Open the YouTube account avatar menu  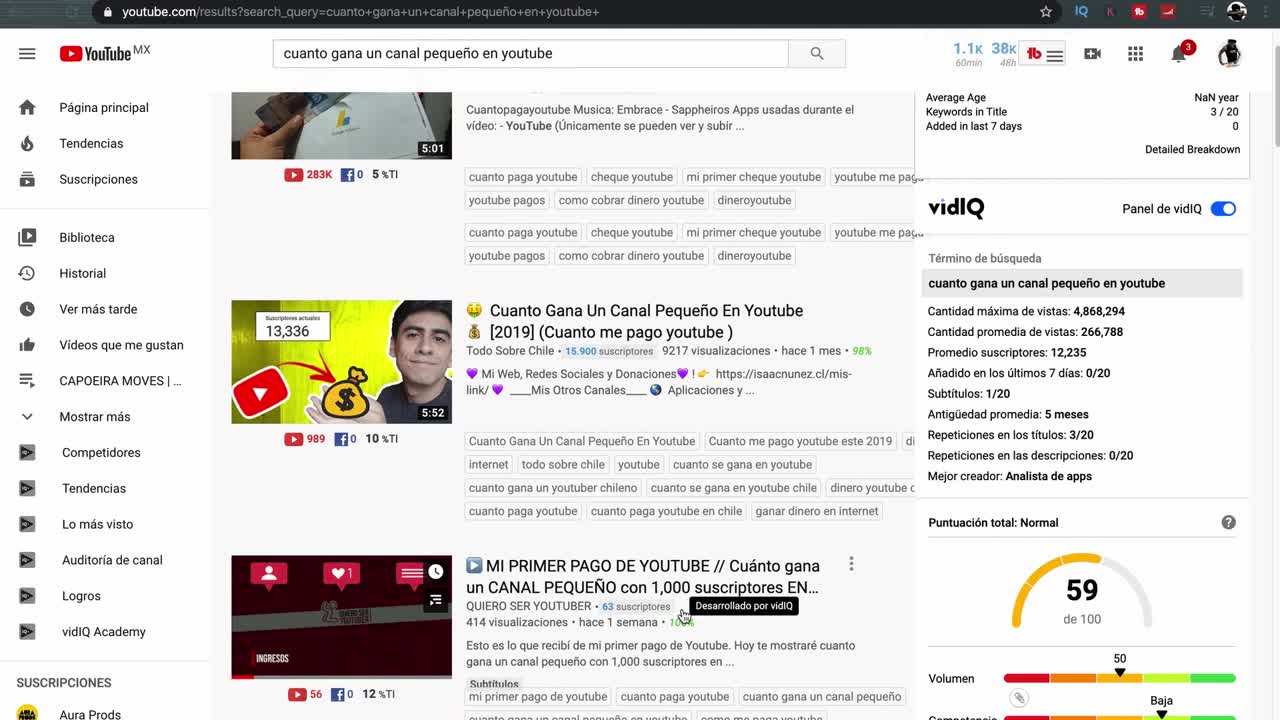click(x=1230, y=54)
